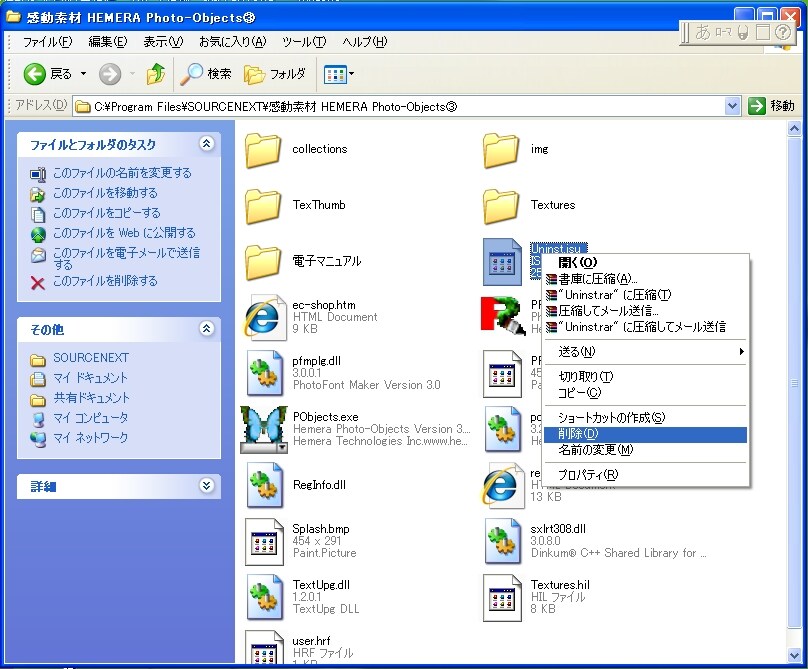Open the 編集(E) menu
The height and width of the screenshot is (669, 808).
107,42
